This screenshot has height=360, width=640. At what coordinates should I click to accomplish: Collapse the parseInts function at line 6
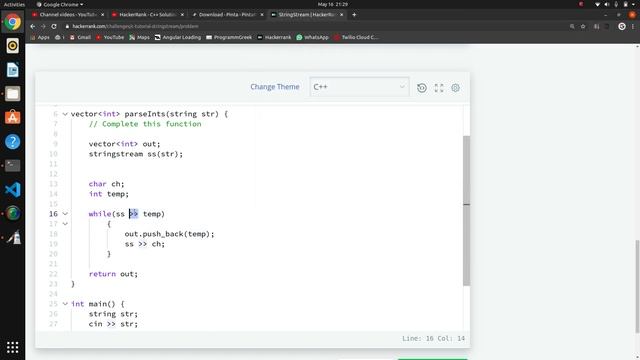pos(65,114)
